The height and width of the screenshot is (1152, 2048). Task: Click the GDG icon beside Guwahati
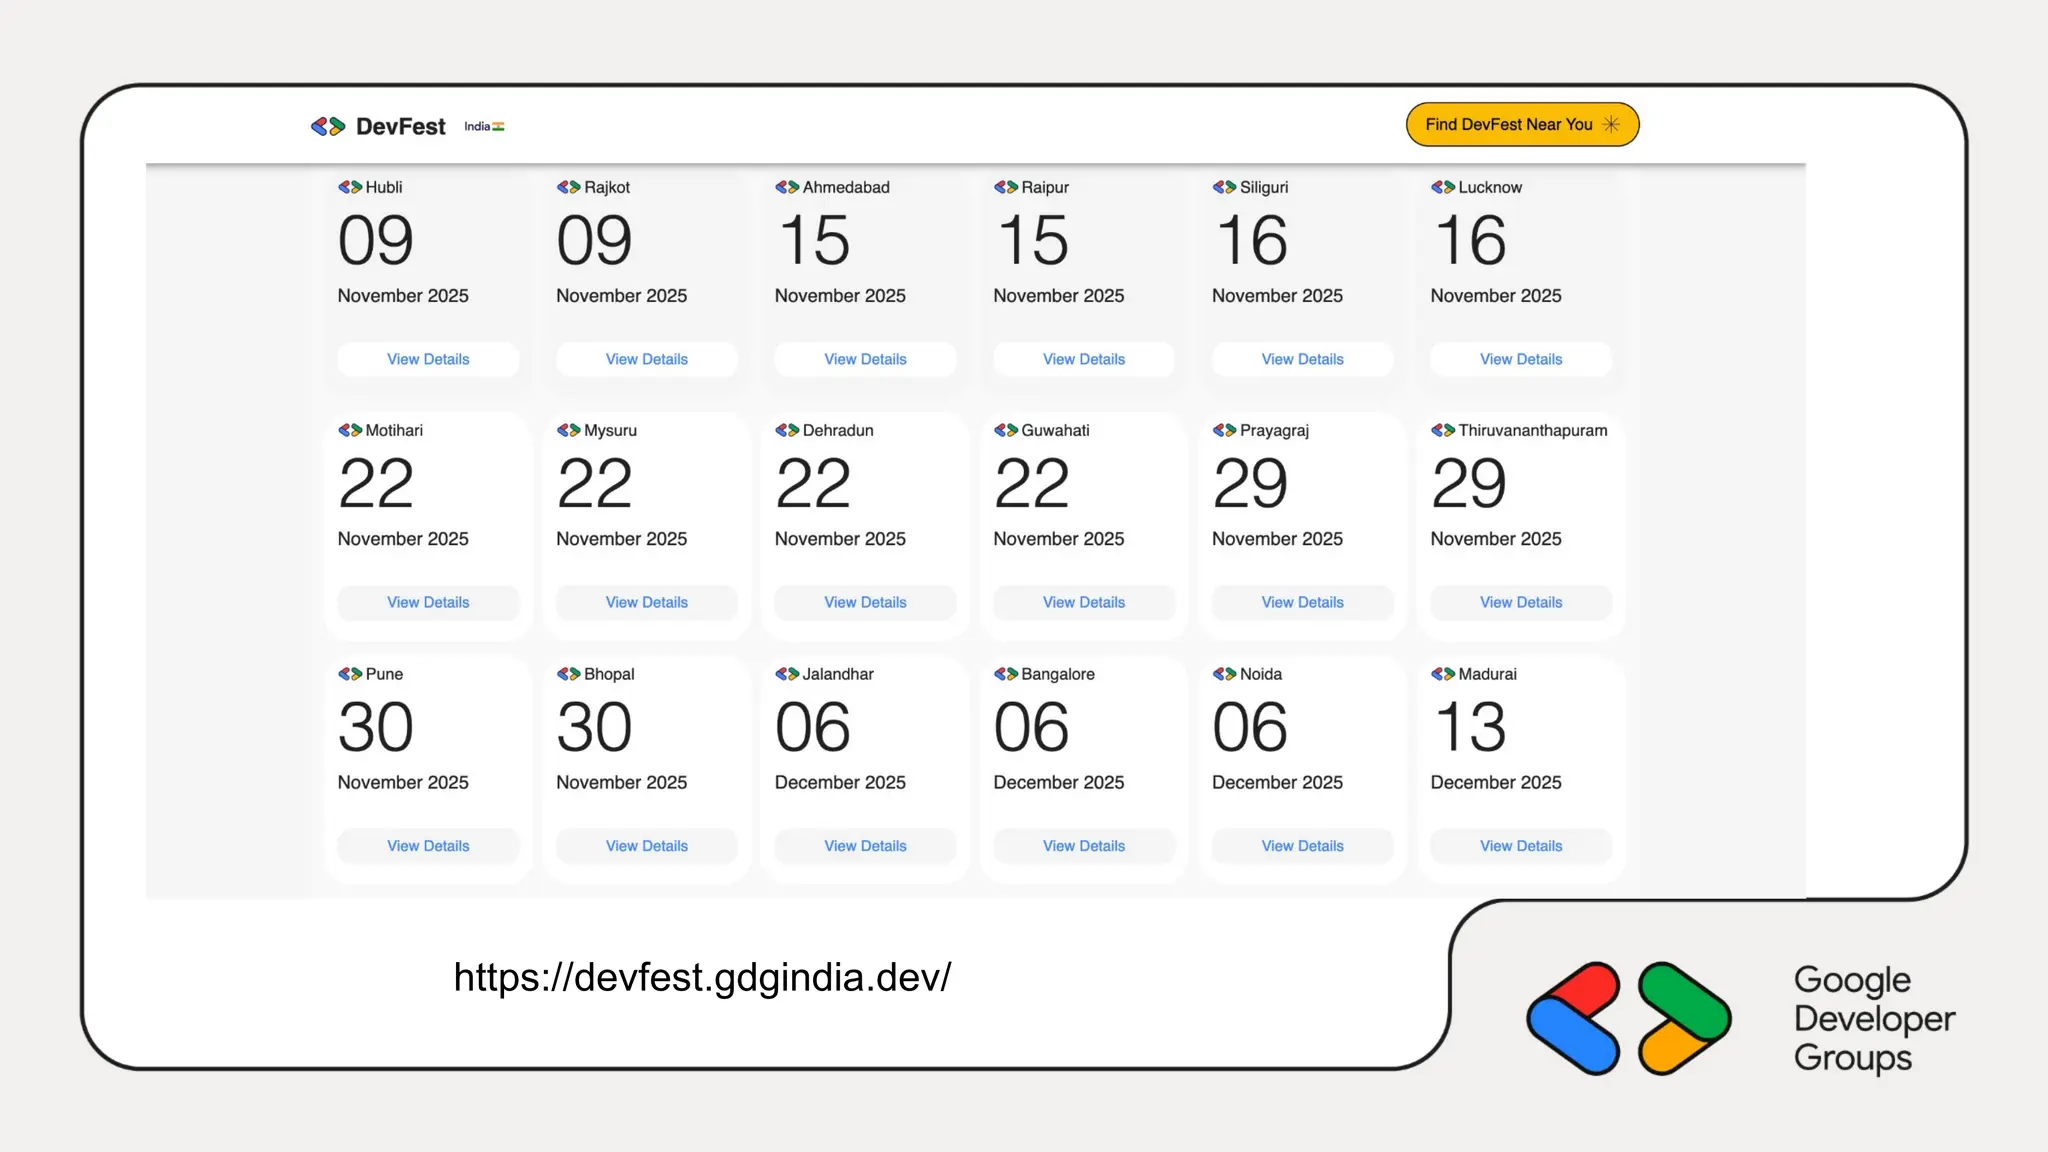click(x=1006, y=430)
